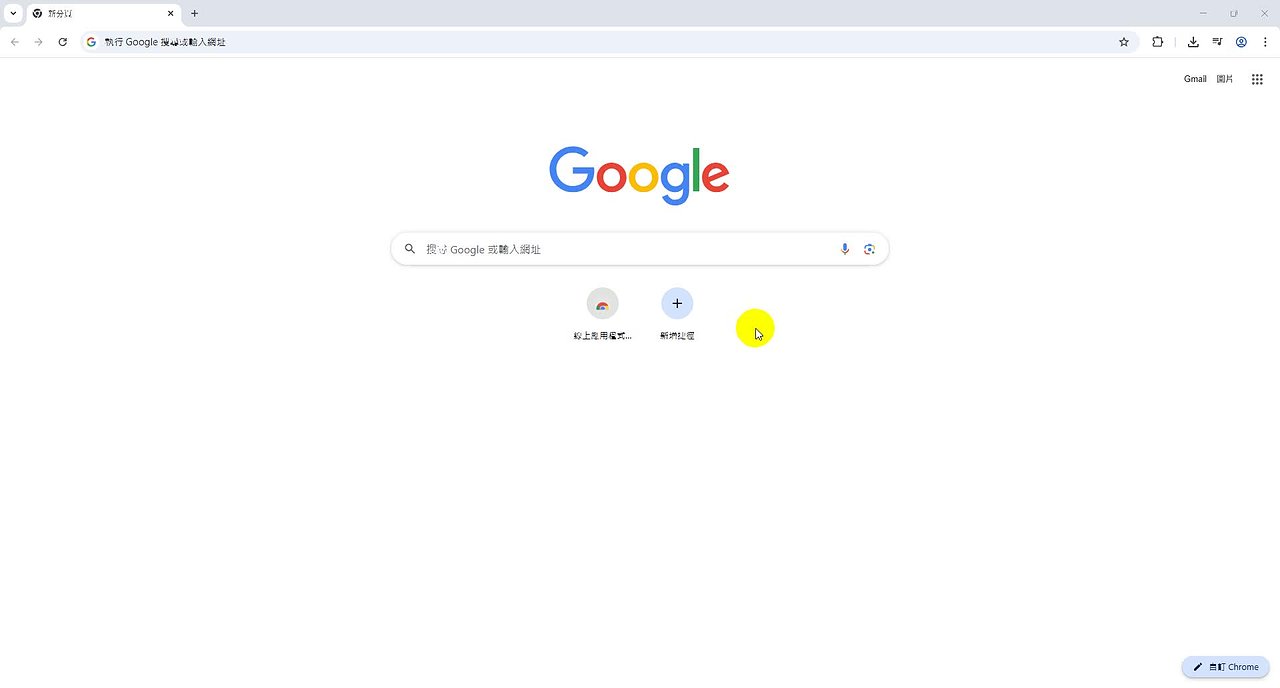Open a new tab with plus button
The height and width of the screenshot is (688, 1280).
[x=194, y=14]
